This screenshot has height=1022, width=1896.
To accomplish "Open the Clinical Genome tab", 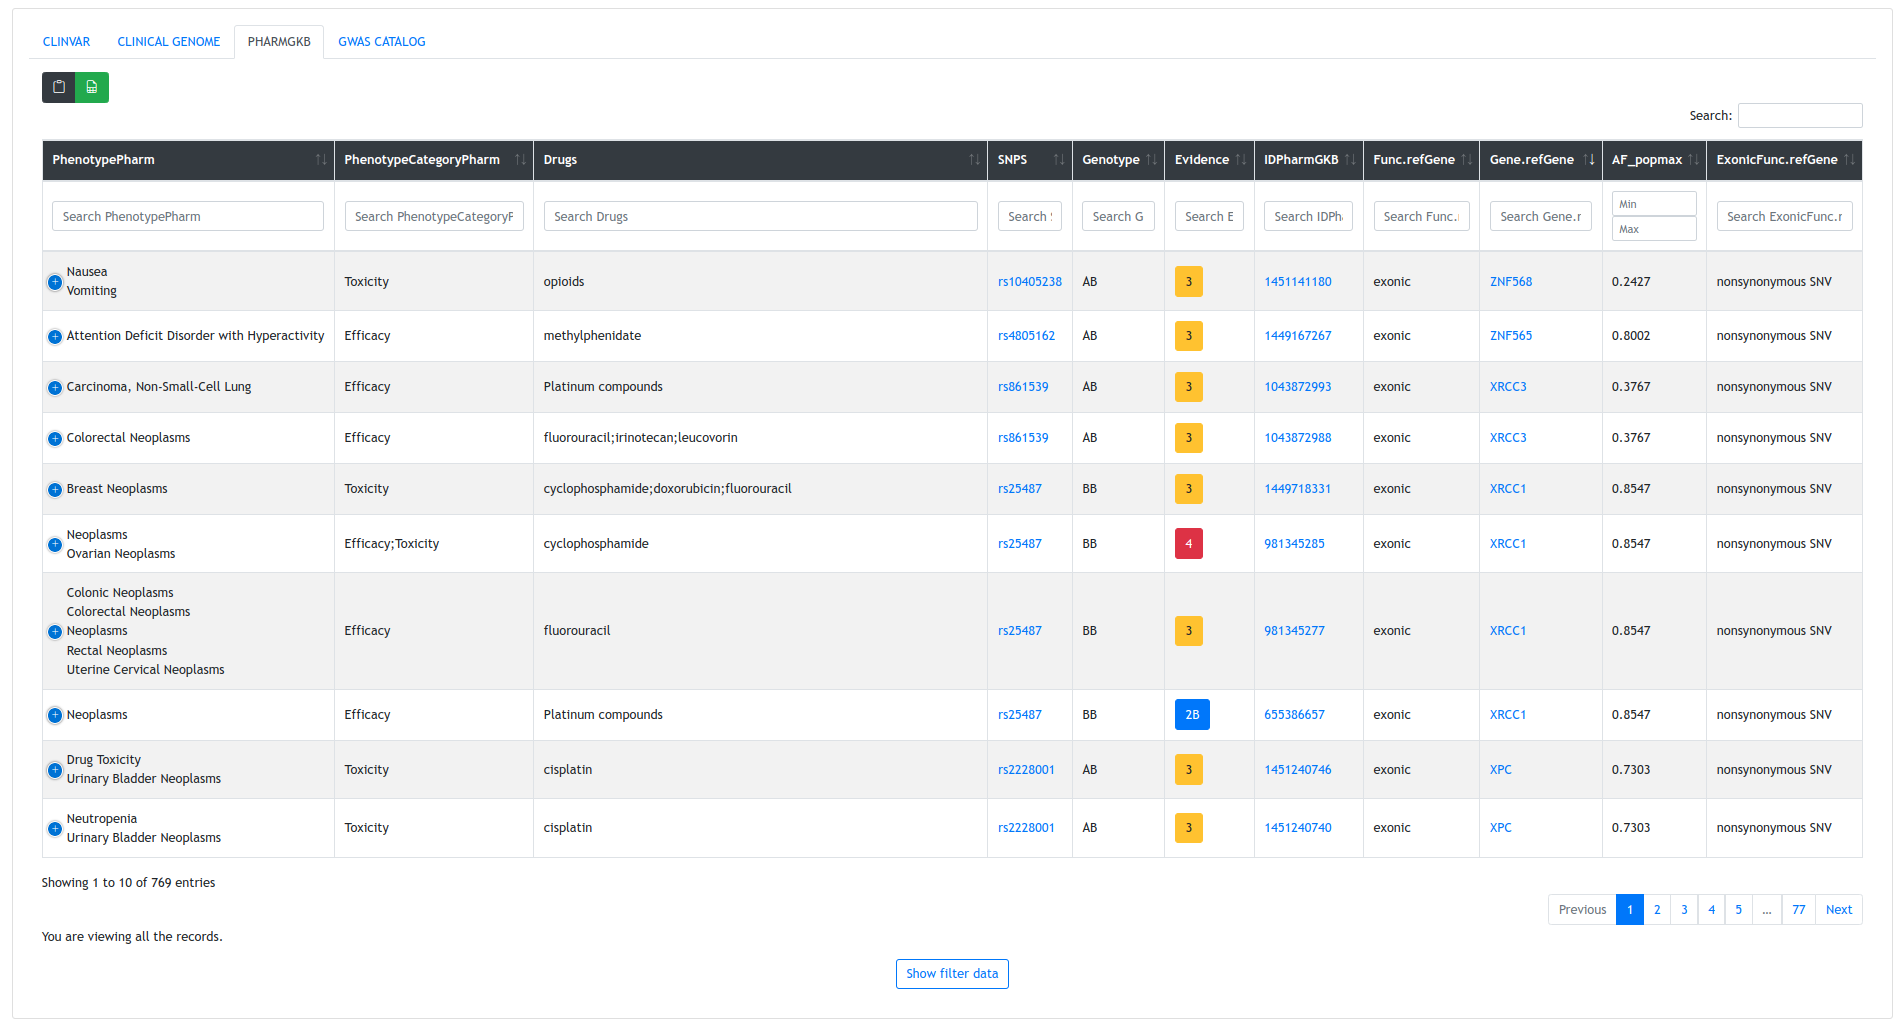I will (x=168, y=42).
